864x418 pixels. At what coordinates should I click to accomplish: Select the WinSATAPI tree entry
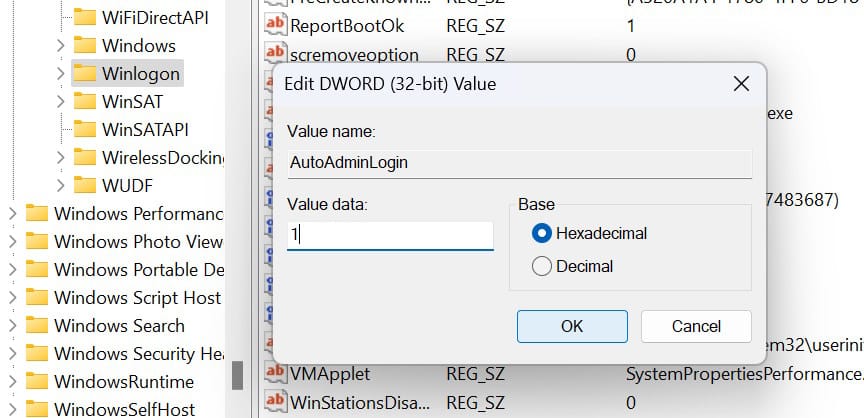[x=144, y=130]
